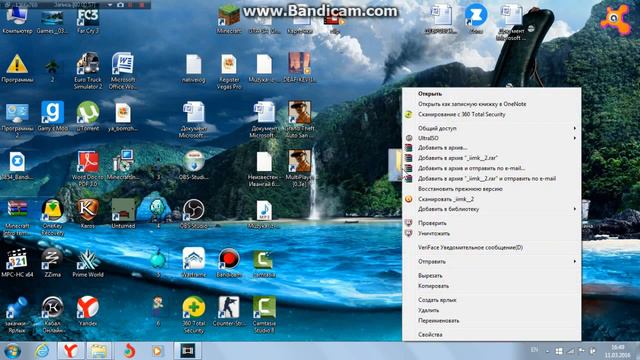Select the Bandicam desktop shortcut
Screen dimensions: 640x360
point(229,263)
